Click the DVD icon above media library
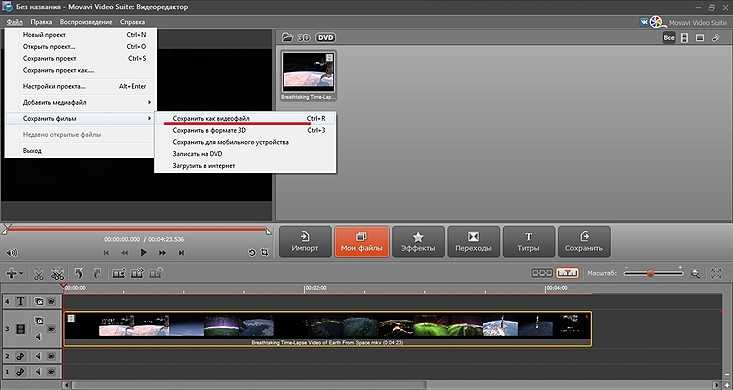The image size is (733, 390). (326, 38)
